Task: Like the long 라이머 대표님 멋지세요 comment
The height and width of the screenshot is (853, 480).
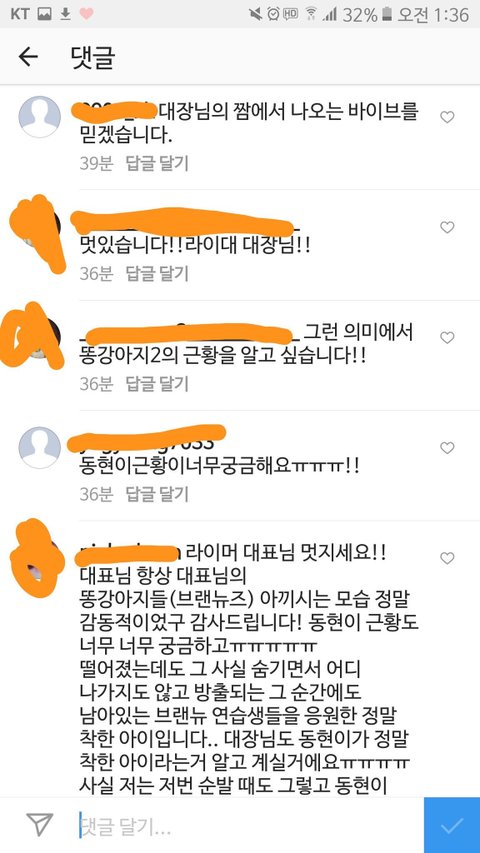Action: [447, 558]
